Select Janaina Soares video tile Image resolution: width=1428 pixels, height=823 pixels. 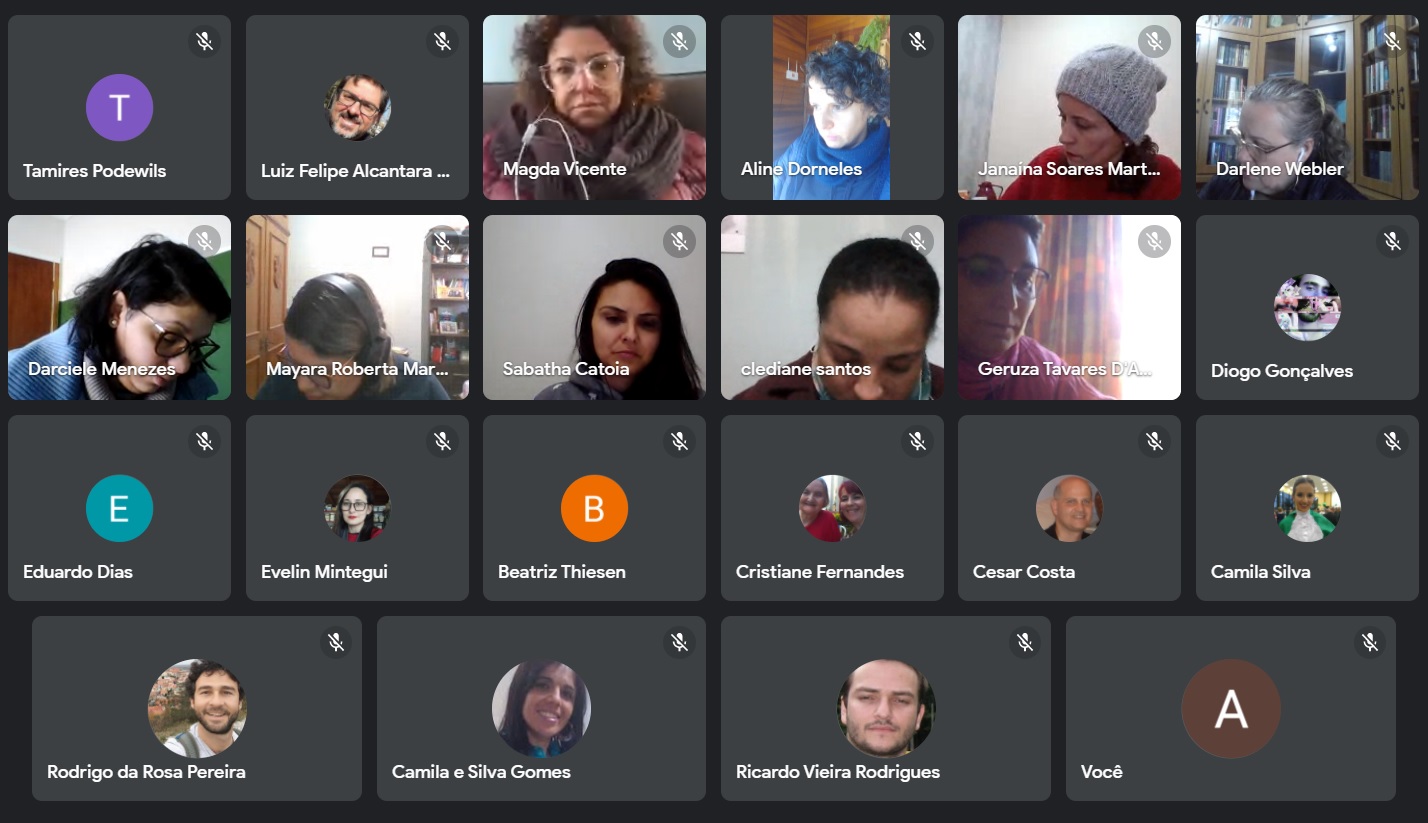pyautogui.click(x=1069, y=107)
